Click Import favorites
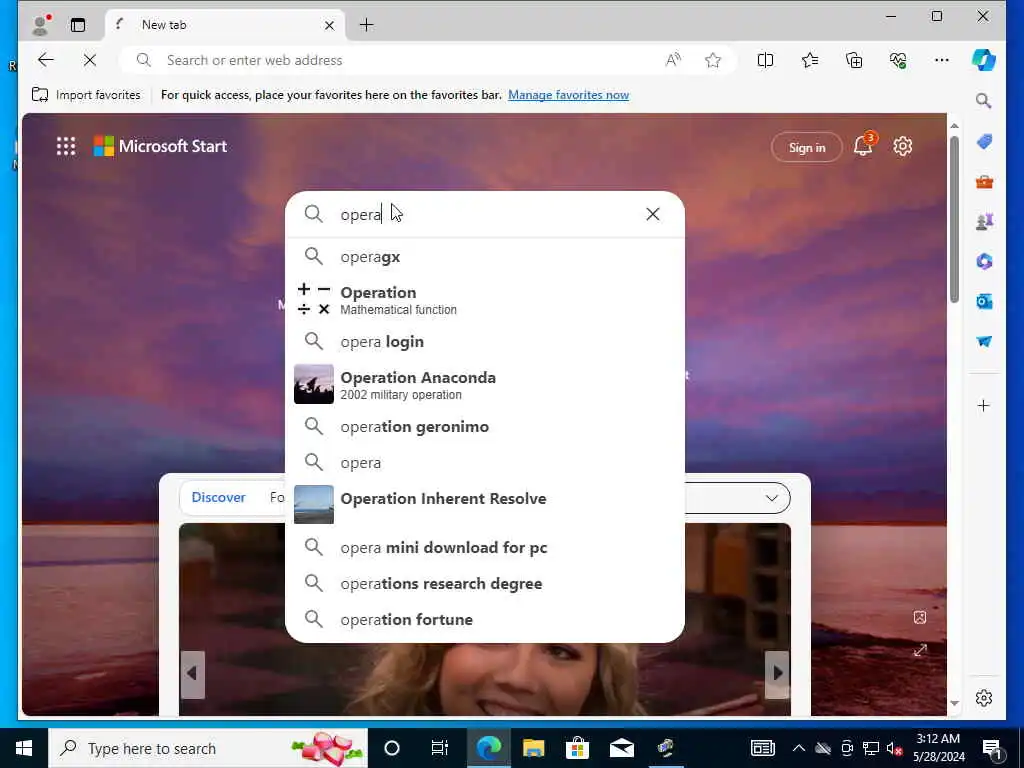Image resolution: width=1024 pixels, height=768 pixels. point(86,95)
